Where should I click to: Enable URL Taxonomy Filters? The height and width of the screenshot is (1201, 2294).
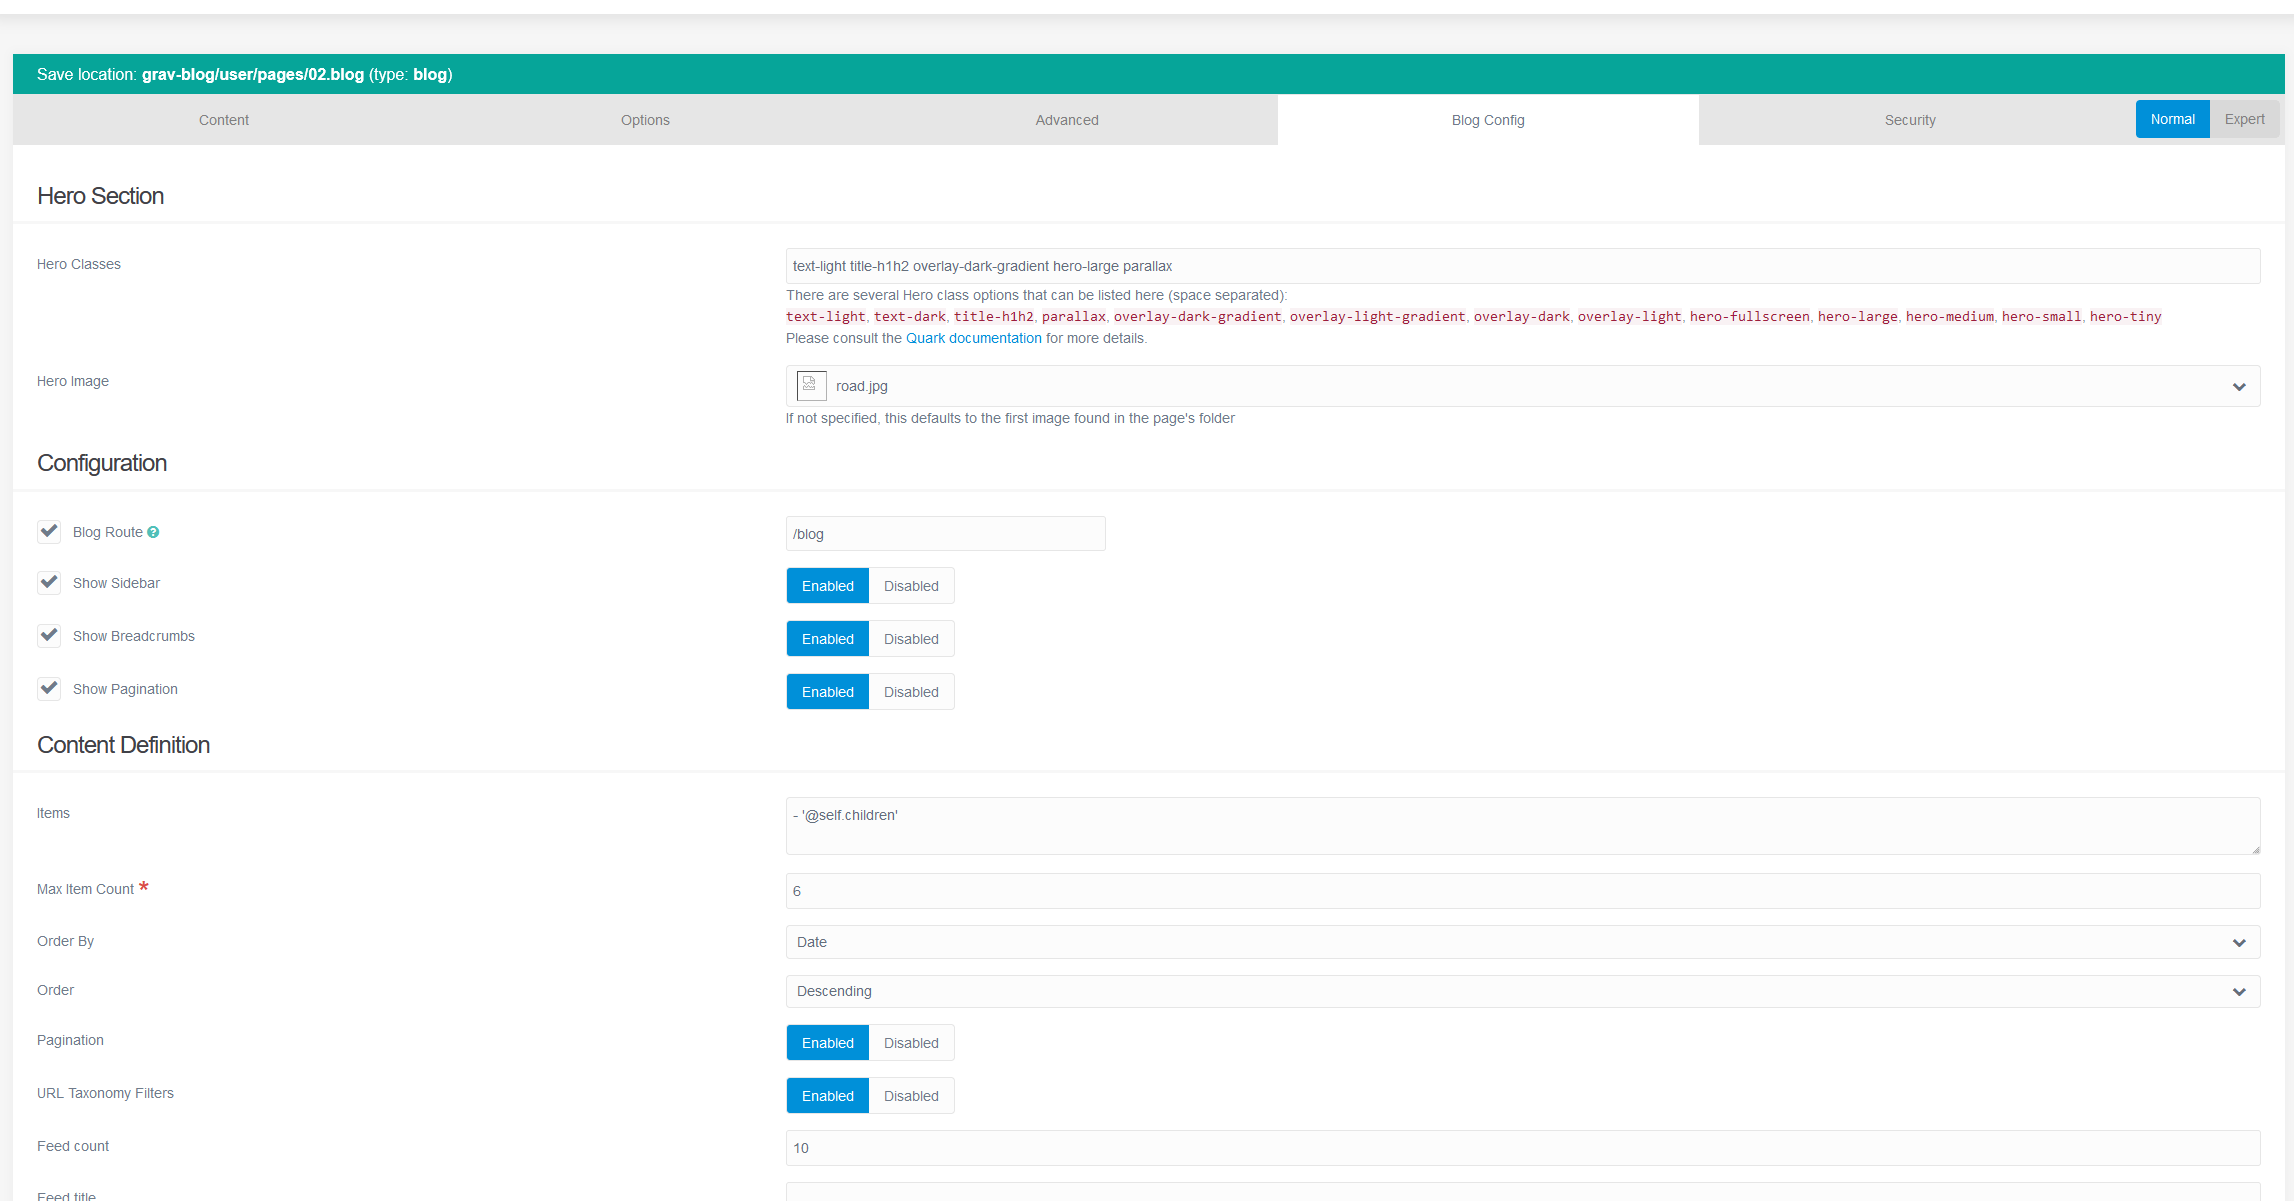828,1096
